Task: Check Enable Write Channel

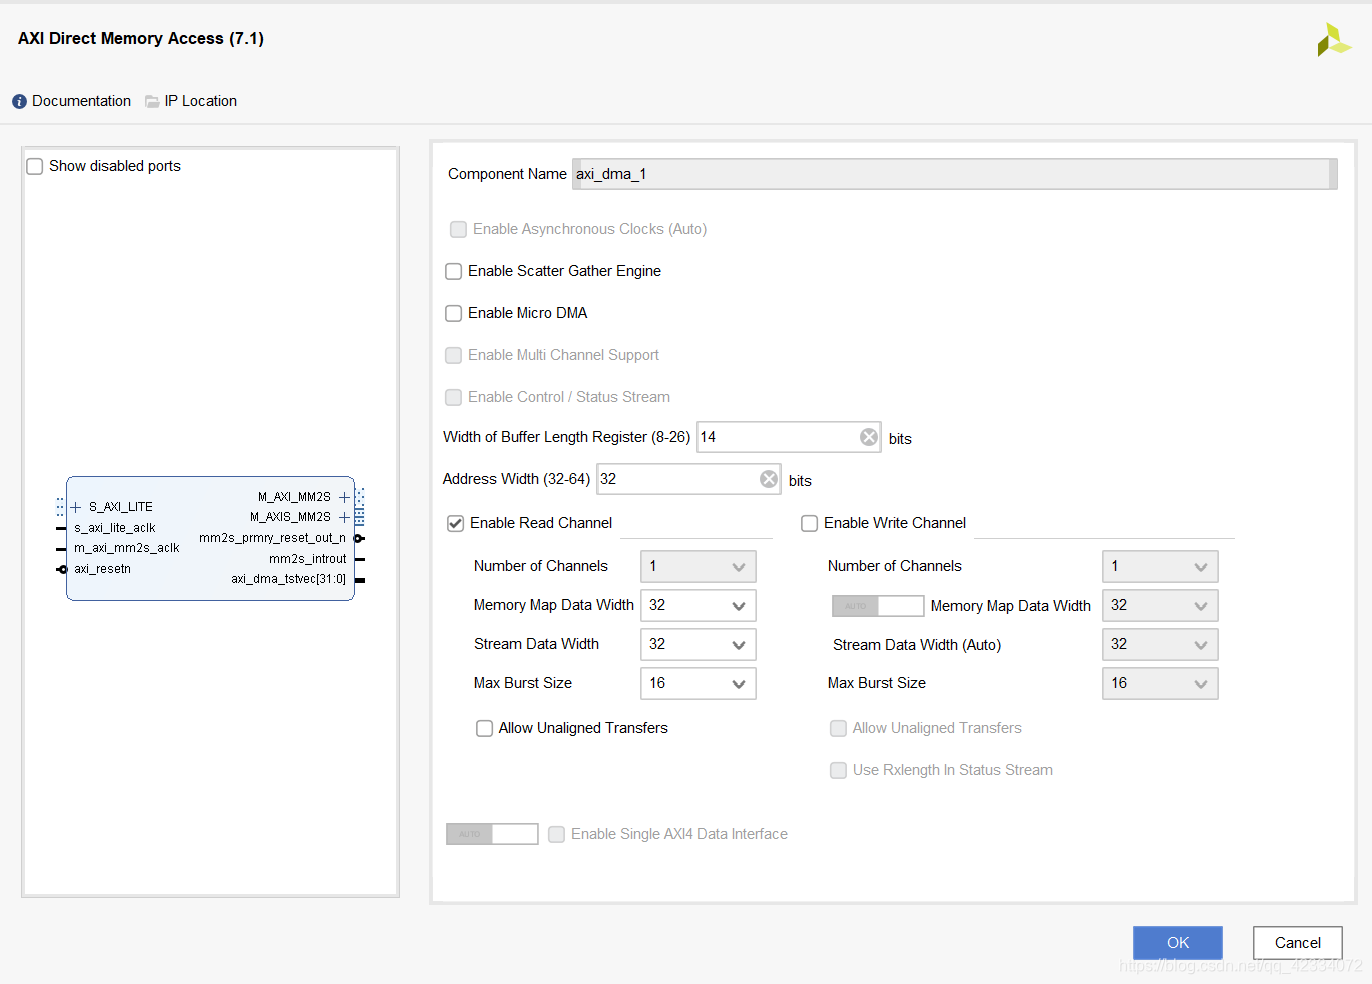Action: click(x=810, y=523)
